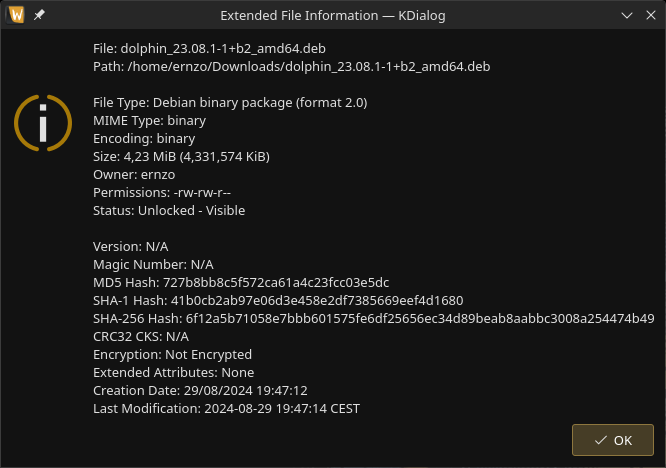Click the checkmark icon inside OK button
Screen dimensions: 666x468
(x=600, y=440)
